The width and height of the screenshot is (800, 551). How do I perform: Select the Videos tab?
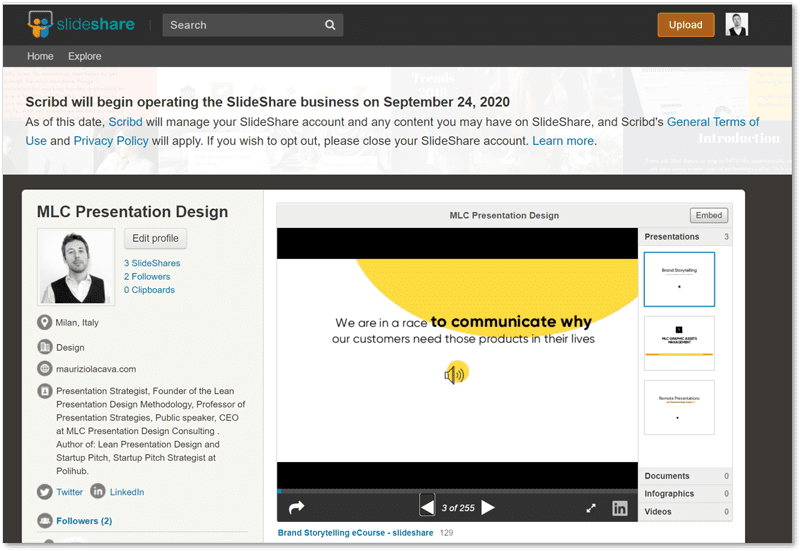coord(686,512)
